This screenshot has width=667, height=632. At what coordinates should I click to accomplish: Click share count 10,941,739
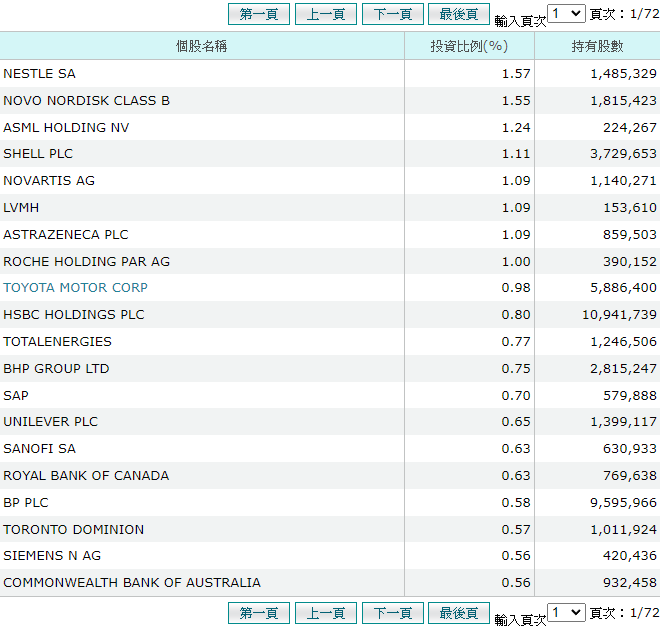point(619,314)
